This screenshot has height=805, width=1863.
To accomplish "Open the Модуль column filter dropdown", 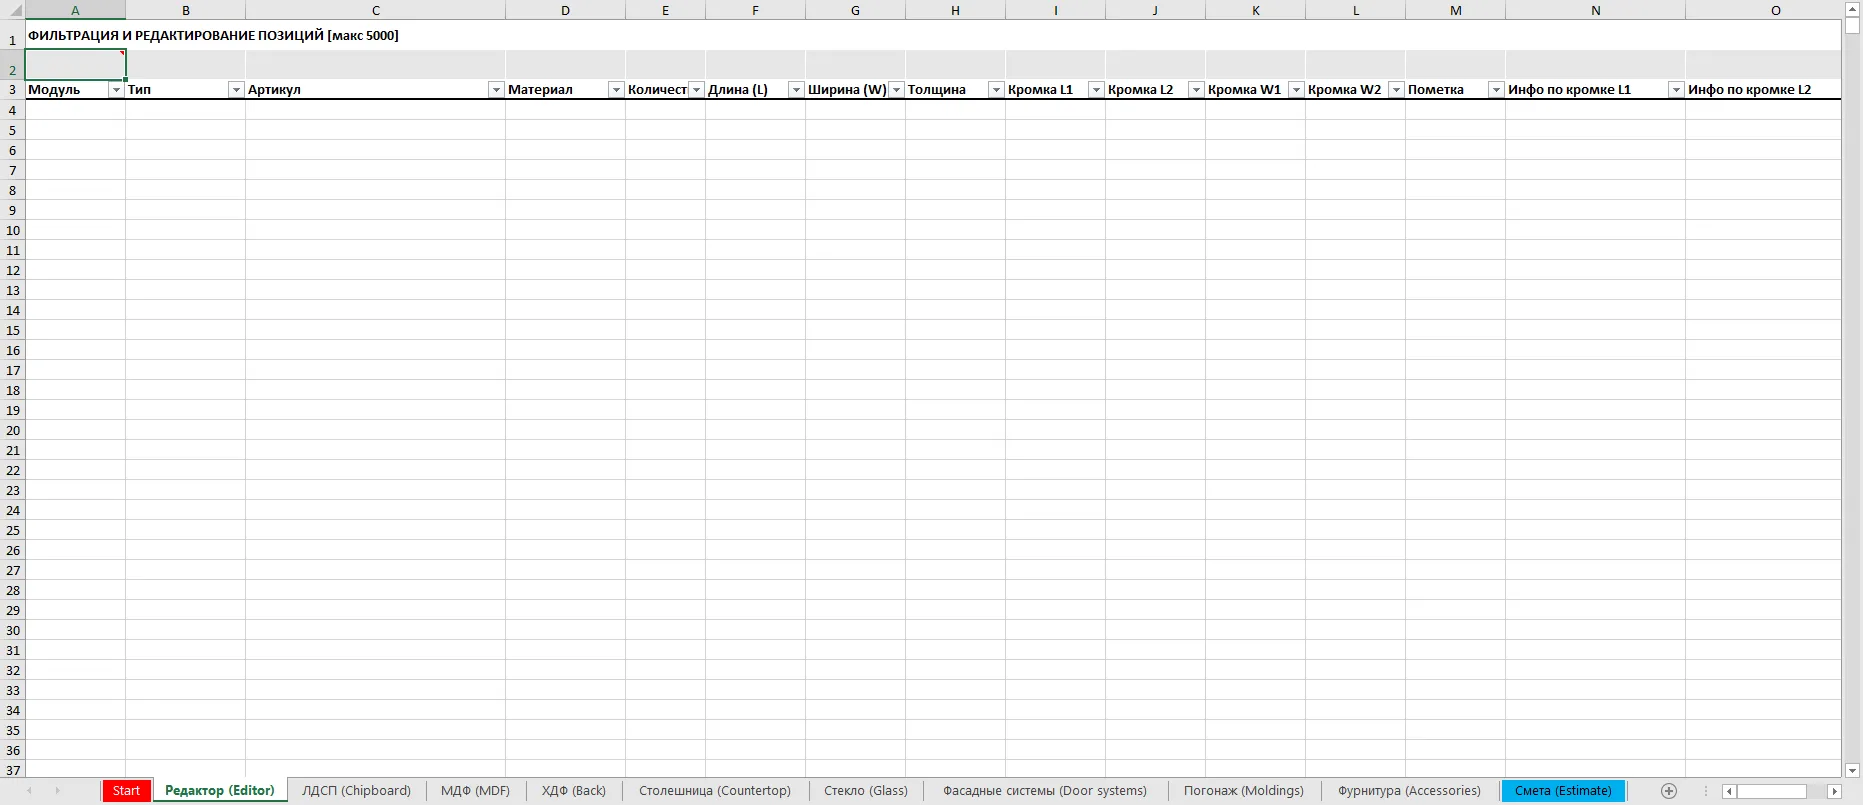I will click(x=116, y=90).
